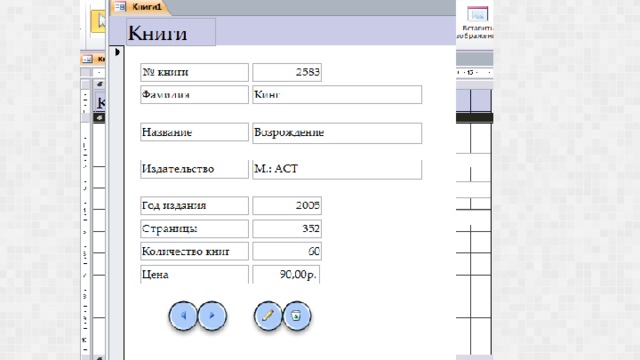Click the Фамилия field containing Кинг
This screenshot has height=360, width=640.
pyautogui.click(x=337, y=95)
